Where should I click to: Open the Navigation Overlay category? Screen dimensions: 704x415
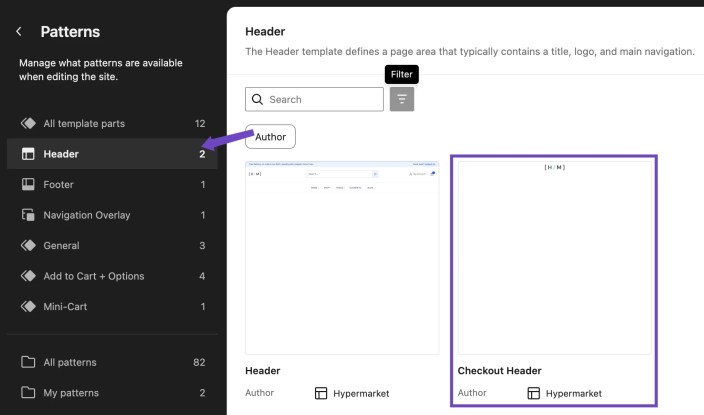click(x=112, y=215)
